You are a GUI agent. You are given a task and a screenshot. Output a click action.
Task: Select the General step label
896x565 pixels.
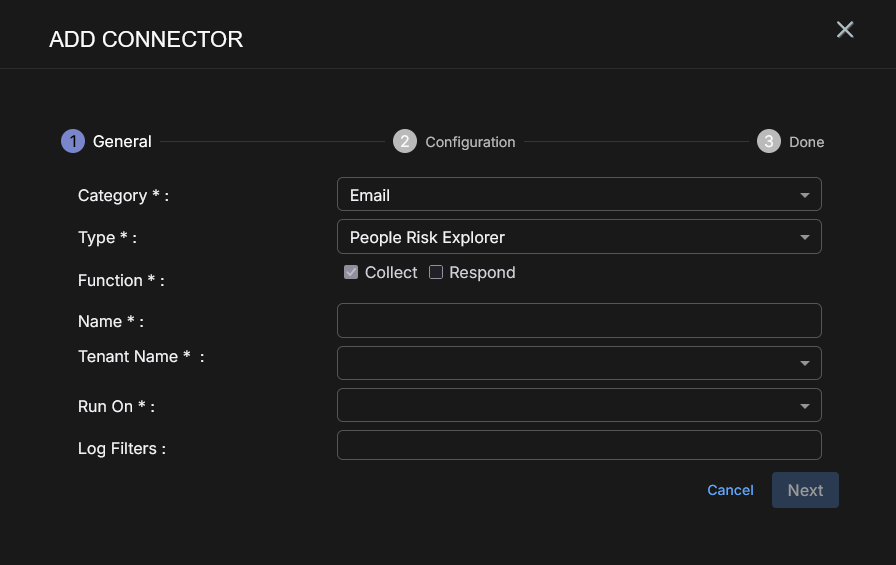coord(122,142)
